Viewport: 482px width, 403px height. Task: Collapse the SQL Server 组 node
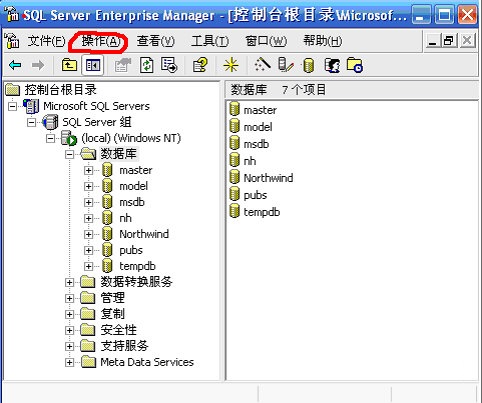click(31, 122)
